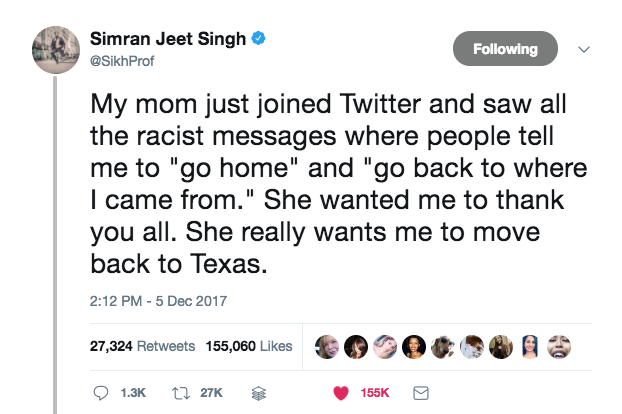
Task: Like the tweet with the heart icon
Action: click(339, 394)
